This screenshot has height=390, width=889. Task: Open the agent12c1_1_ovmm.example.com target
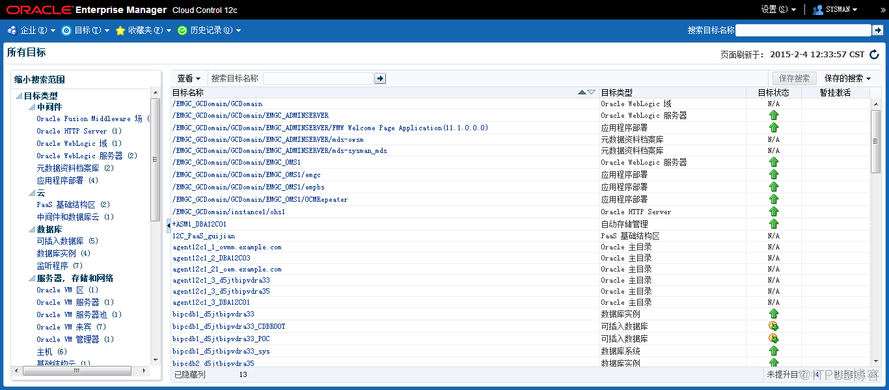(227, 248)
